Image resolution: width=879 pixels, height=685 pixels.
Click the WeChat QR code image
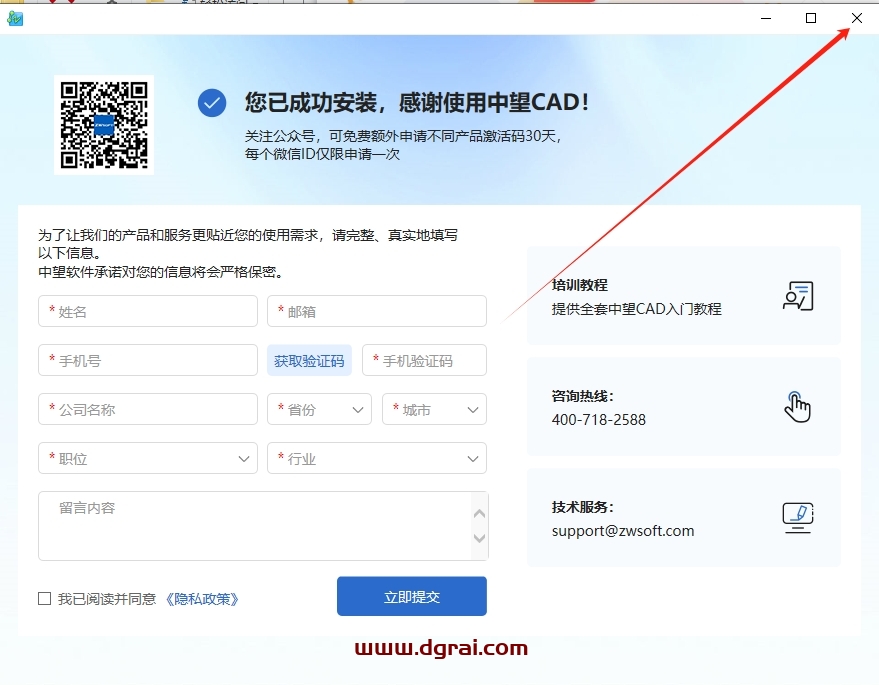coord(104,125)
